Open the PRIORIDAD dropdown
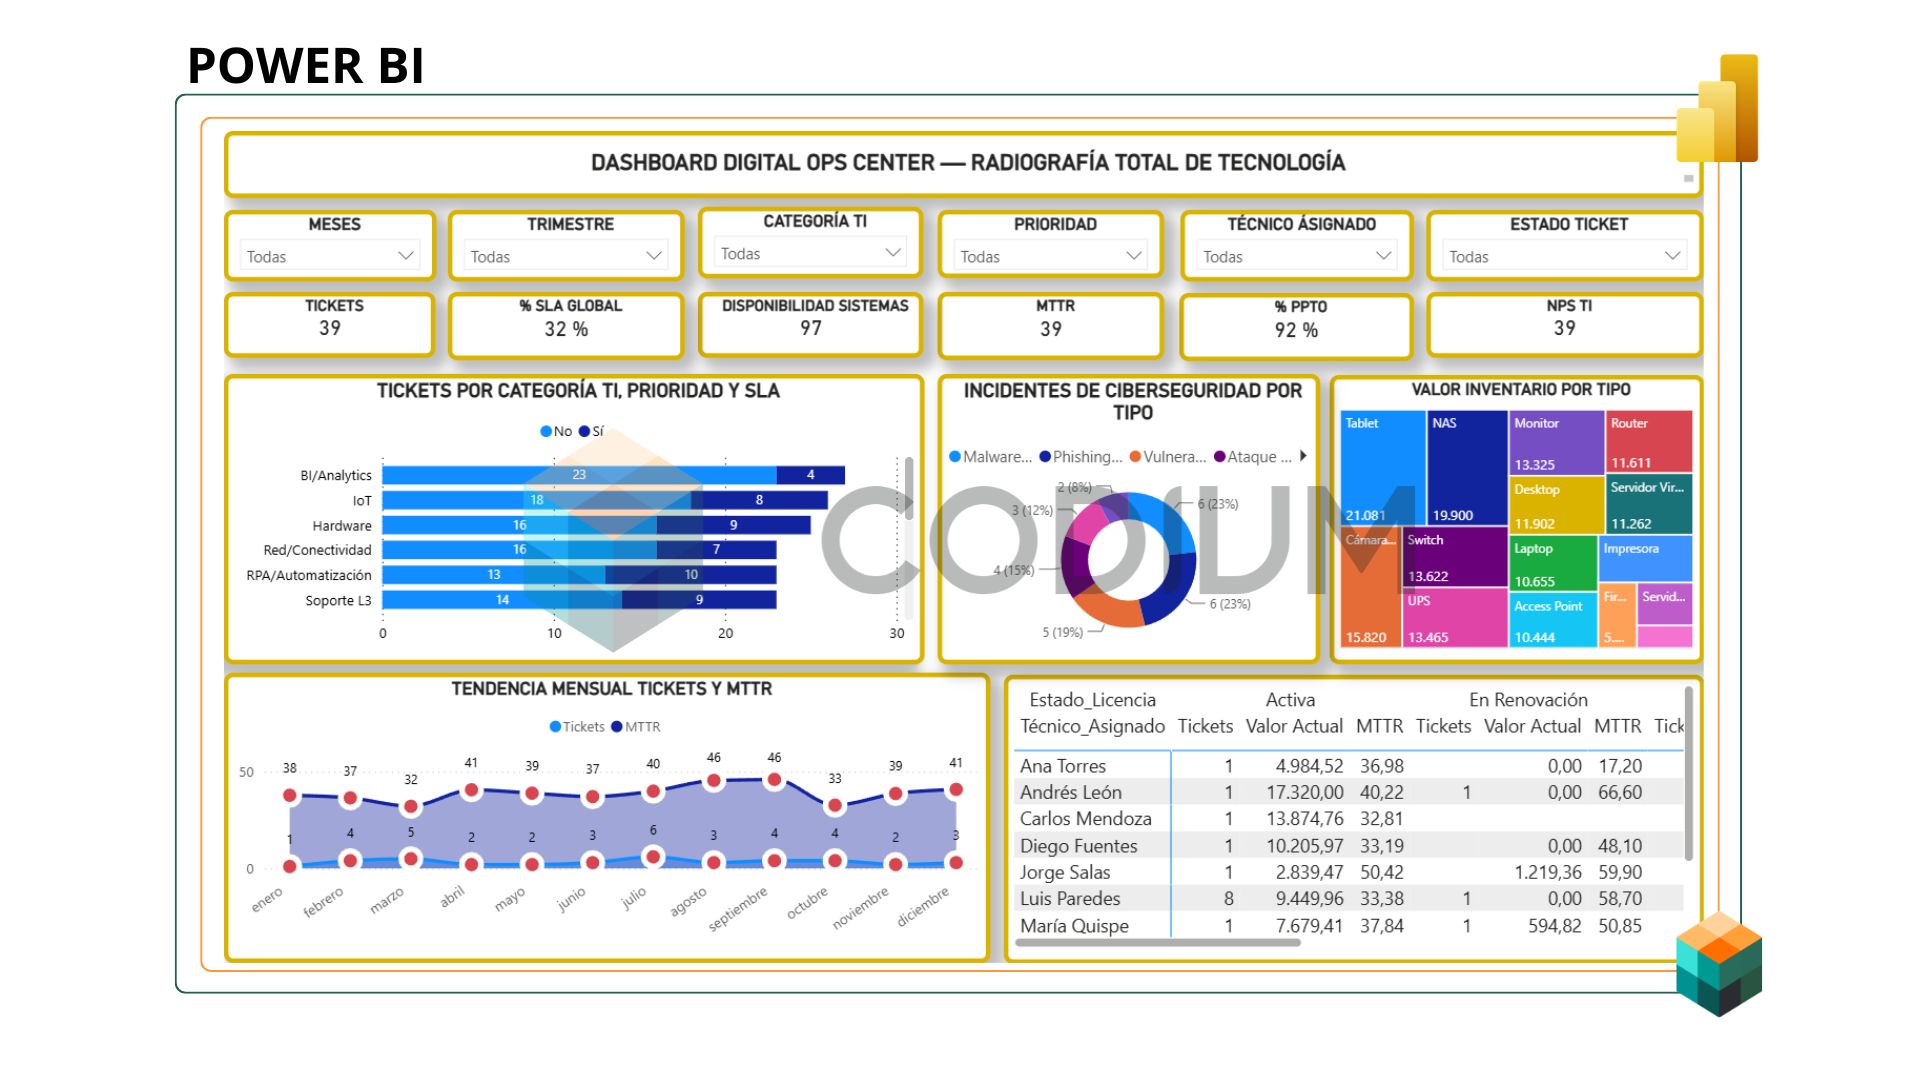This screenshot has height=1080, width=1920. coord(1051,256)
